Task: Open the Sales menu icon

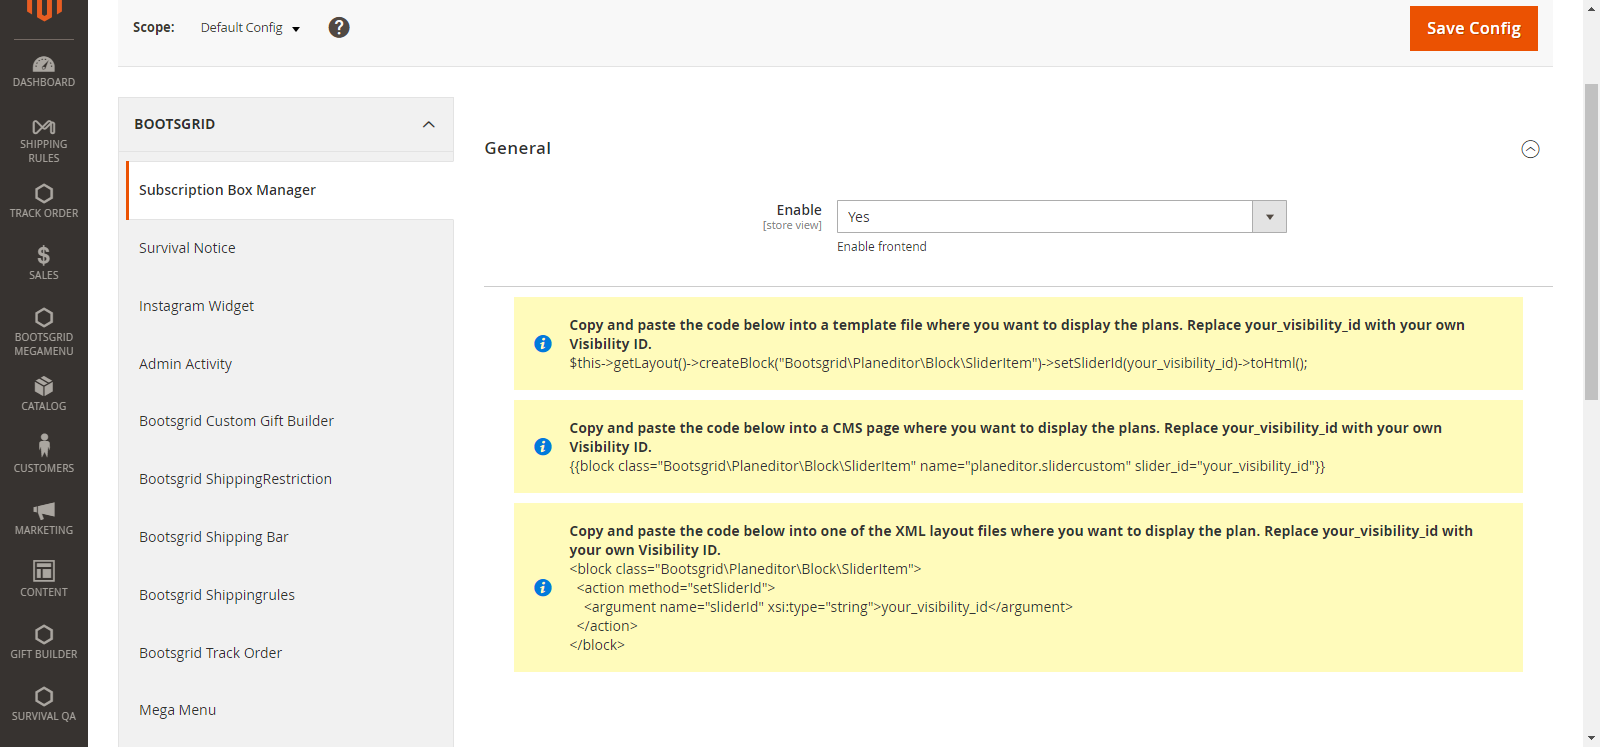Action: coord(44,262)
